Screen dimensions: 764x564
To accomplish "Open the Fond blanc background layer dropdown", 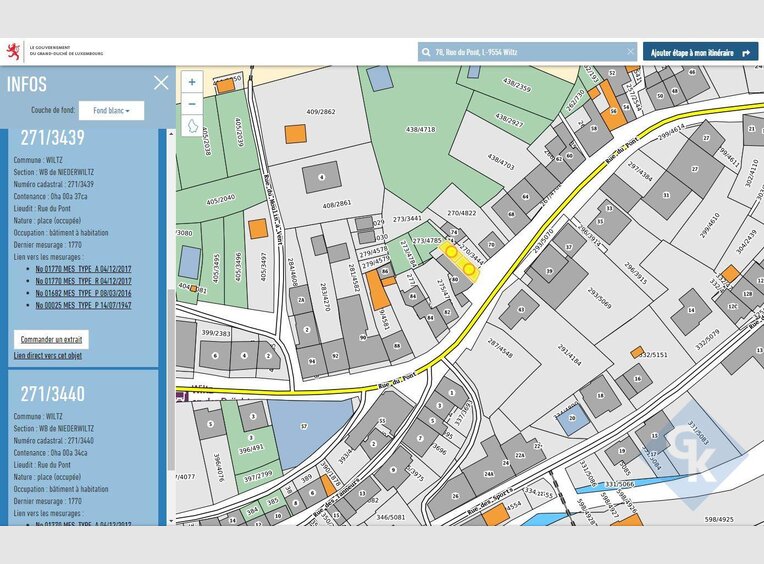I will [111, 111].
